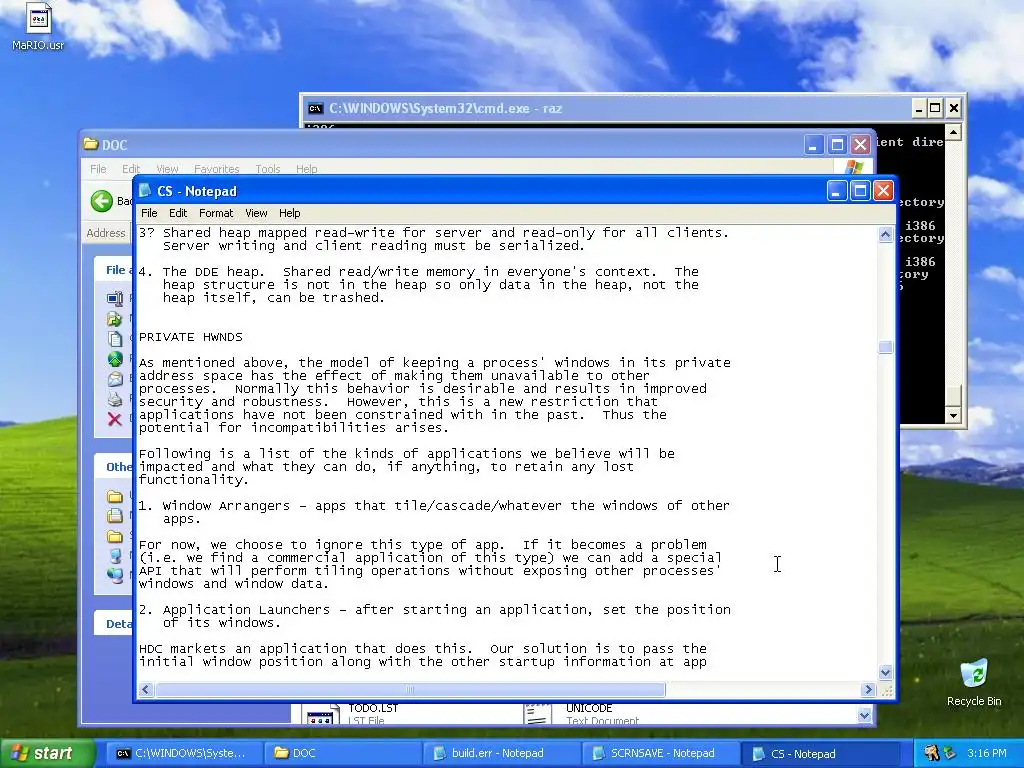Click the cmd.exe system icon in title bar
This screenshot has height=768, width=1024.
[315, 108]
